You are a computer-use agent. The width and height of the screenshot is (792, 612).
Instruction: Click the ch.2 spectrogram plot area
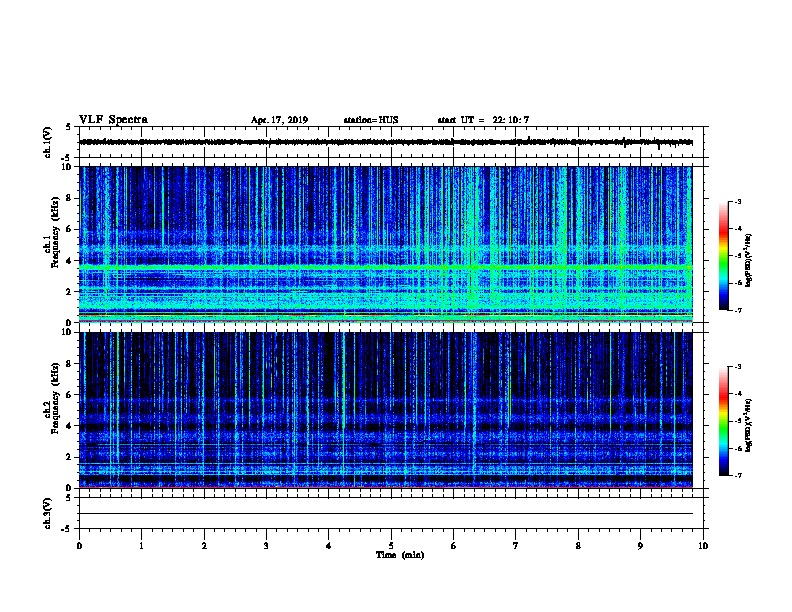click(386, 410)
